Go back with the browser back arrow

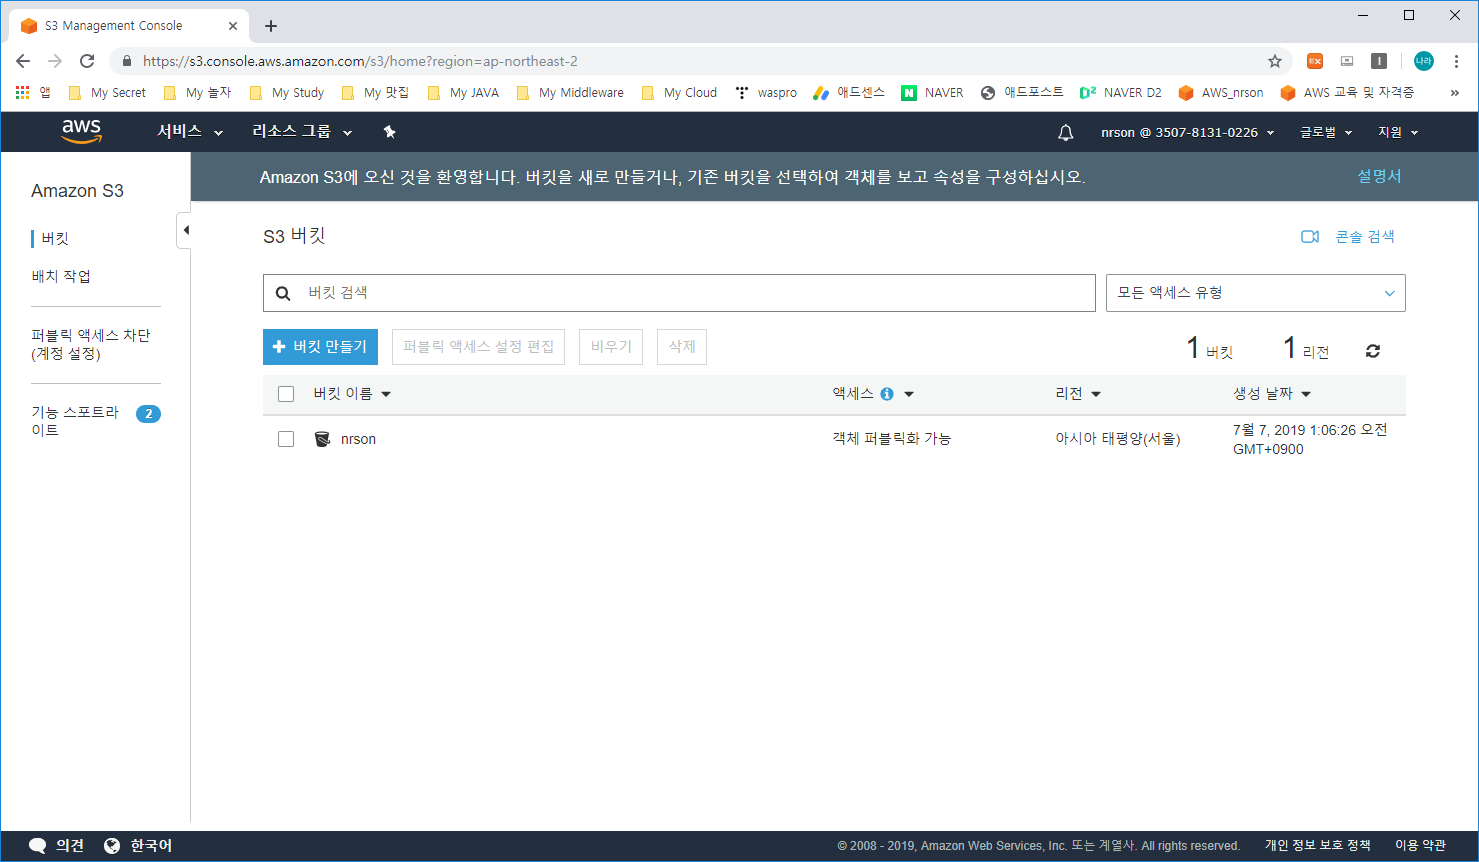point(23,61)
